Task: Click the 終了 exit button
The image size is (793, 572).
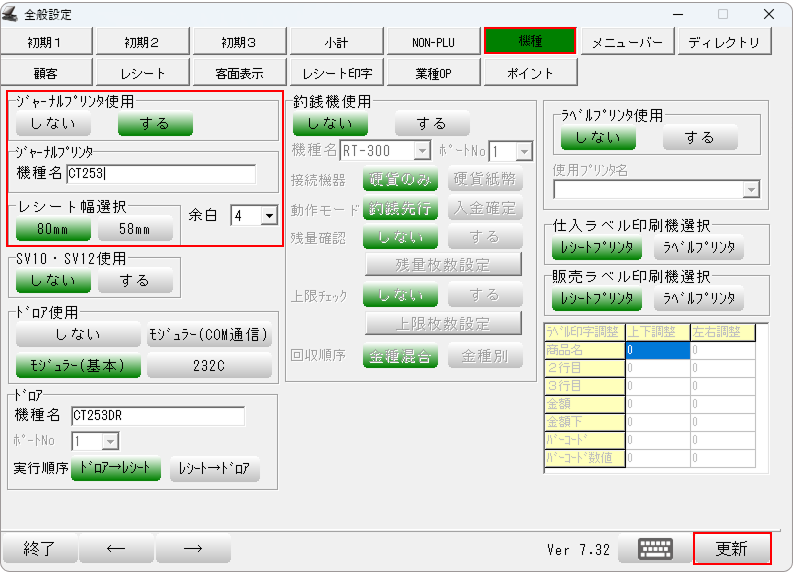Action: 39,549
